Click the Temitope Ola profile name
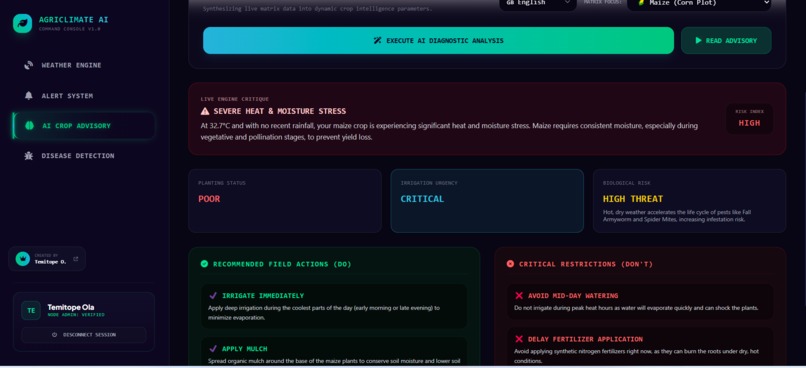The width and height of the screenshot is (806, 368). coord(70,307)
